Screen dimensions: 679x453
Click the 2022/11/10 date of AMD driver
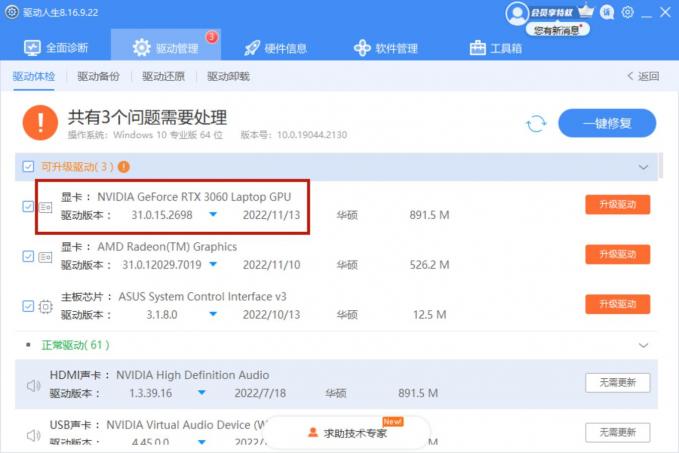[x=272, y=265]
